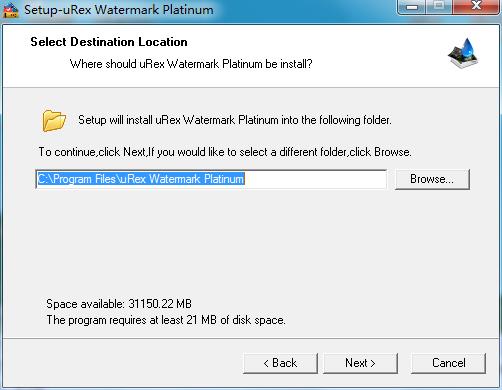502x390 pixels.
Task: Click 'Space available: 31150.22 MB' text
Action: coord(119,304)
